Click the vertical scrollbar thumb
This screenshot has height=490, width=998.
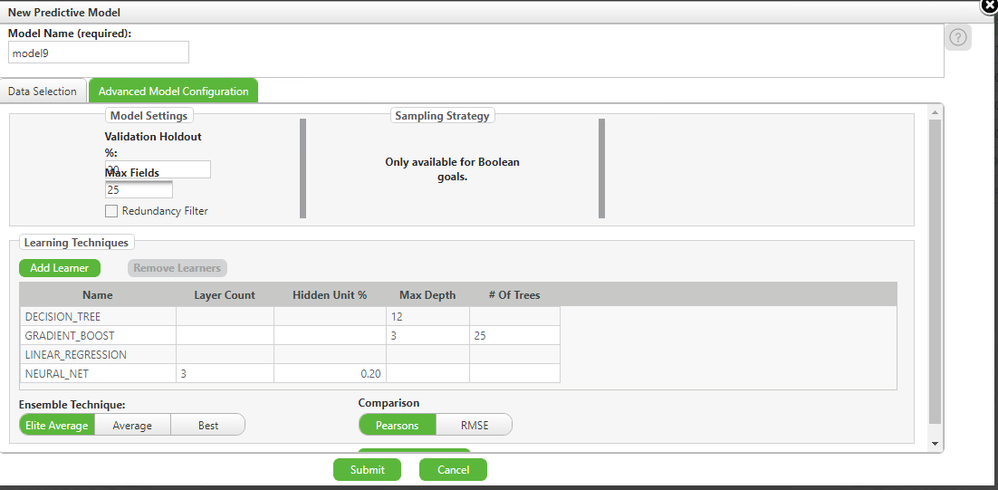tap(934, 272)
